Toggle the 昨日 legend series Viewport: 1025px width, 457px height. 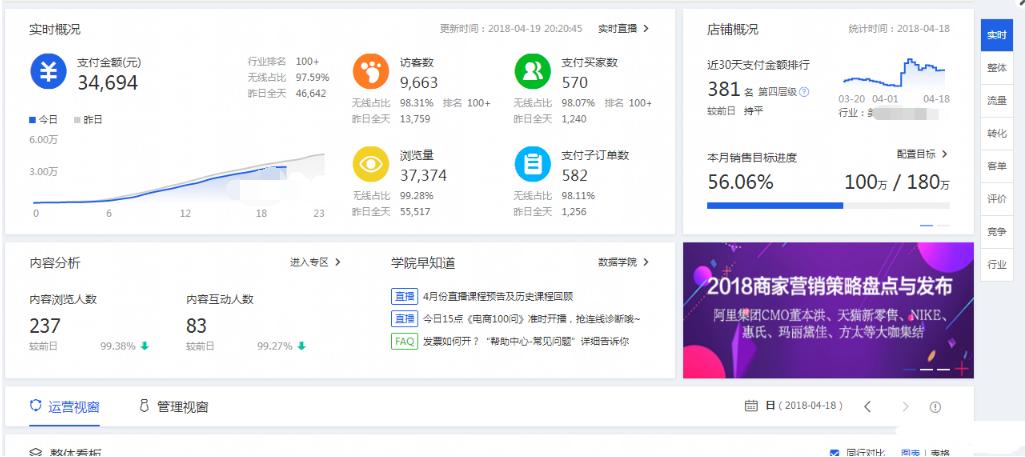pos(88,120)
